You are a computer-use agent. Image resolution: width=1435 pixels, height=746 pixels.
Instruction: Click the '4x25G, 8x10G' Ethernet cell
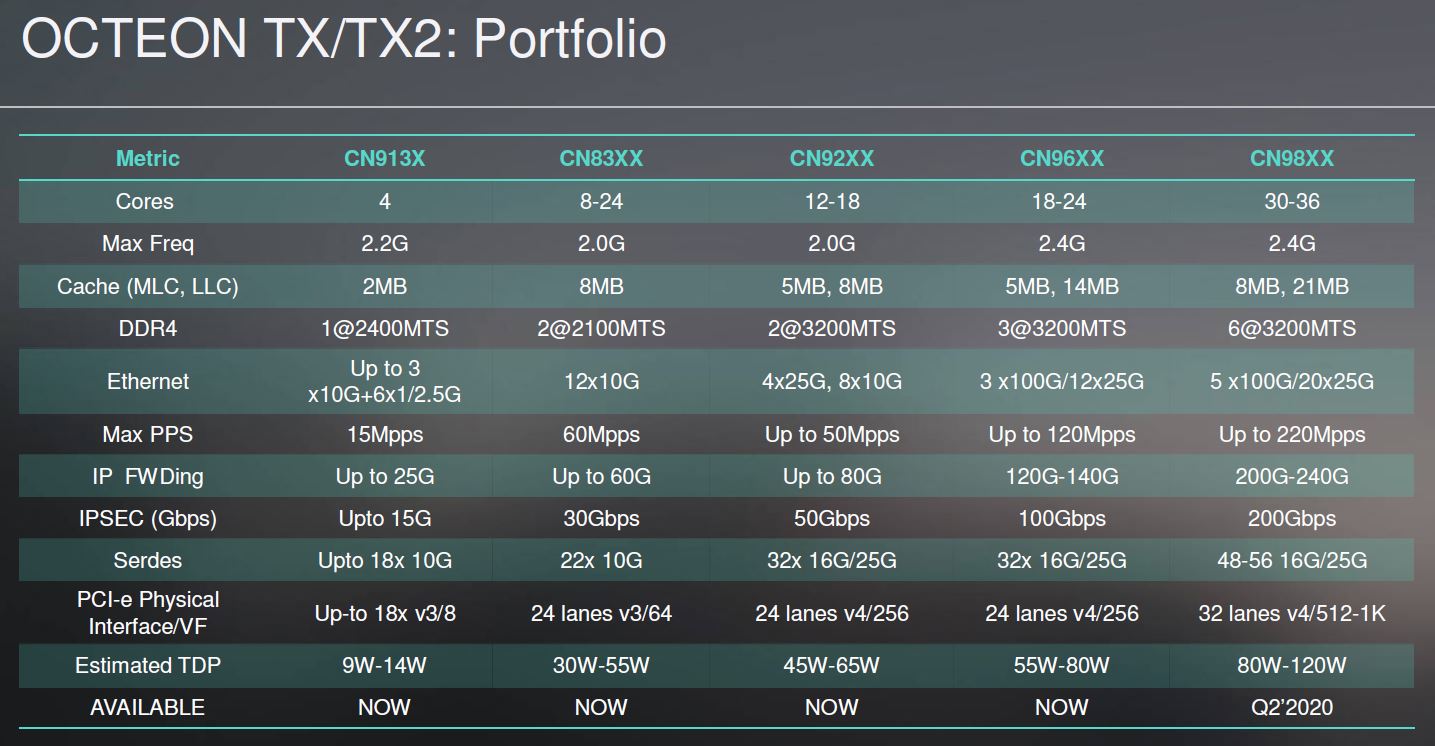pyautogui.click(x=832, y=381)
